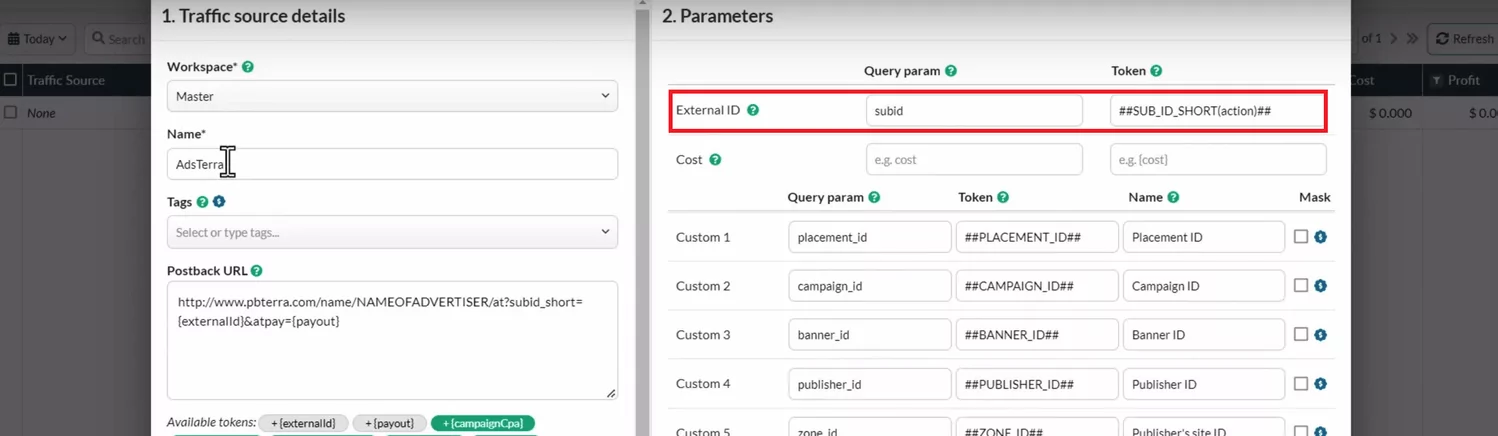The width and height of the screenshot is (1498, 436).
Task: Open the Workspace dropdown showing Master
Action: click(x=392, y=96)
